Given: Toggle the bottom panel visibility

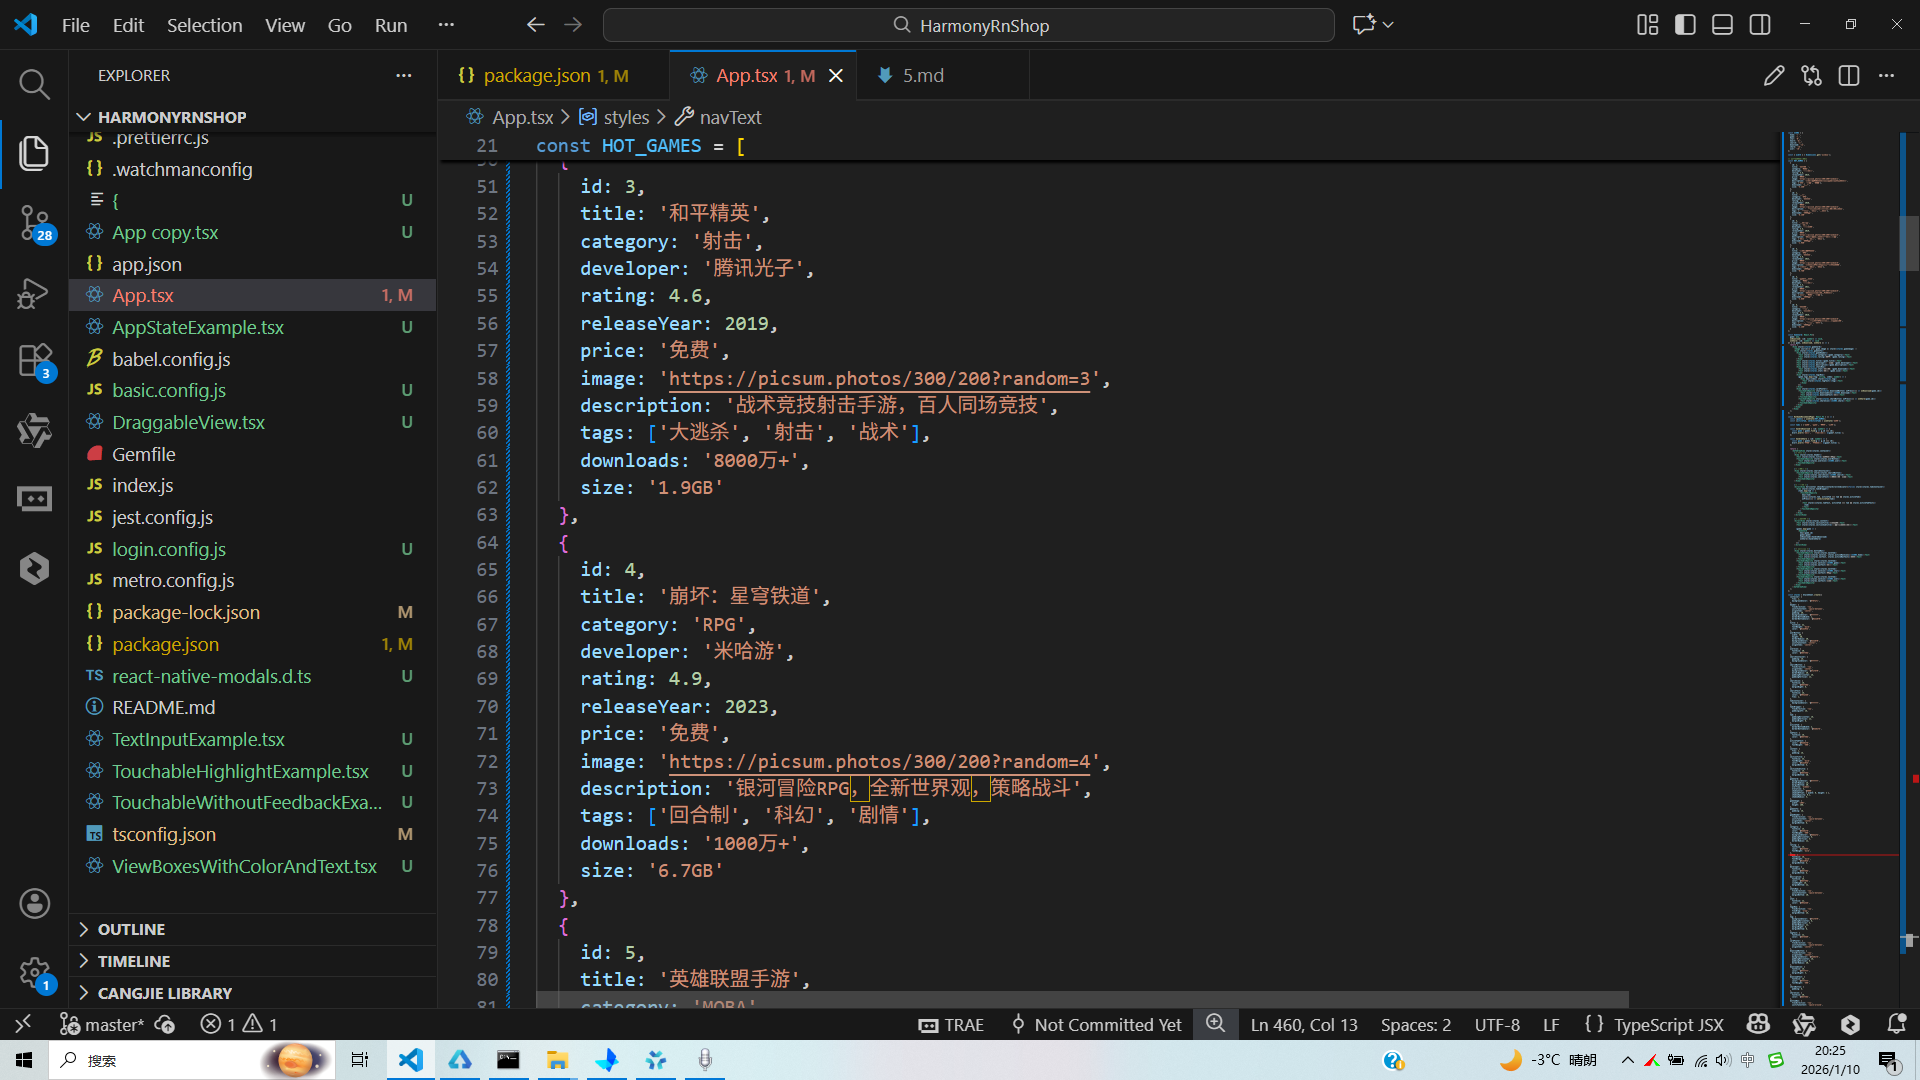Looking at the screenshot, I should click(x=1722, y=25).
